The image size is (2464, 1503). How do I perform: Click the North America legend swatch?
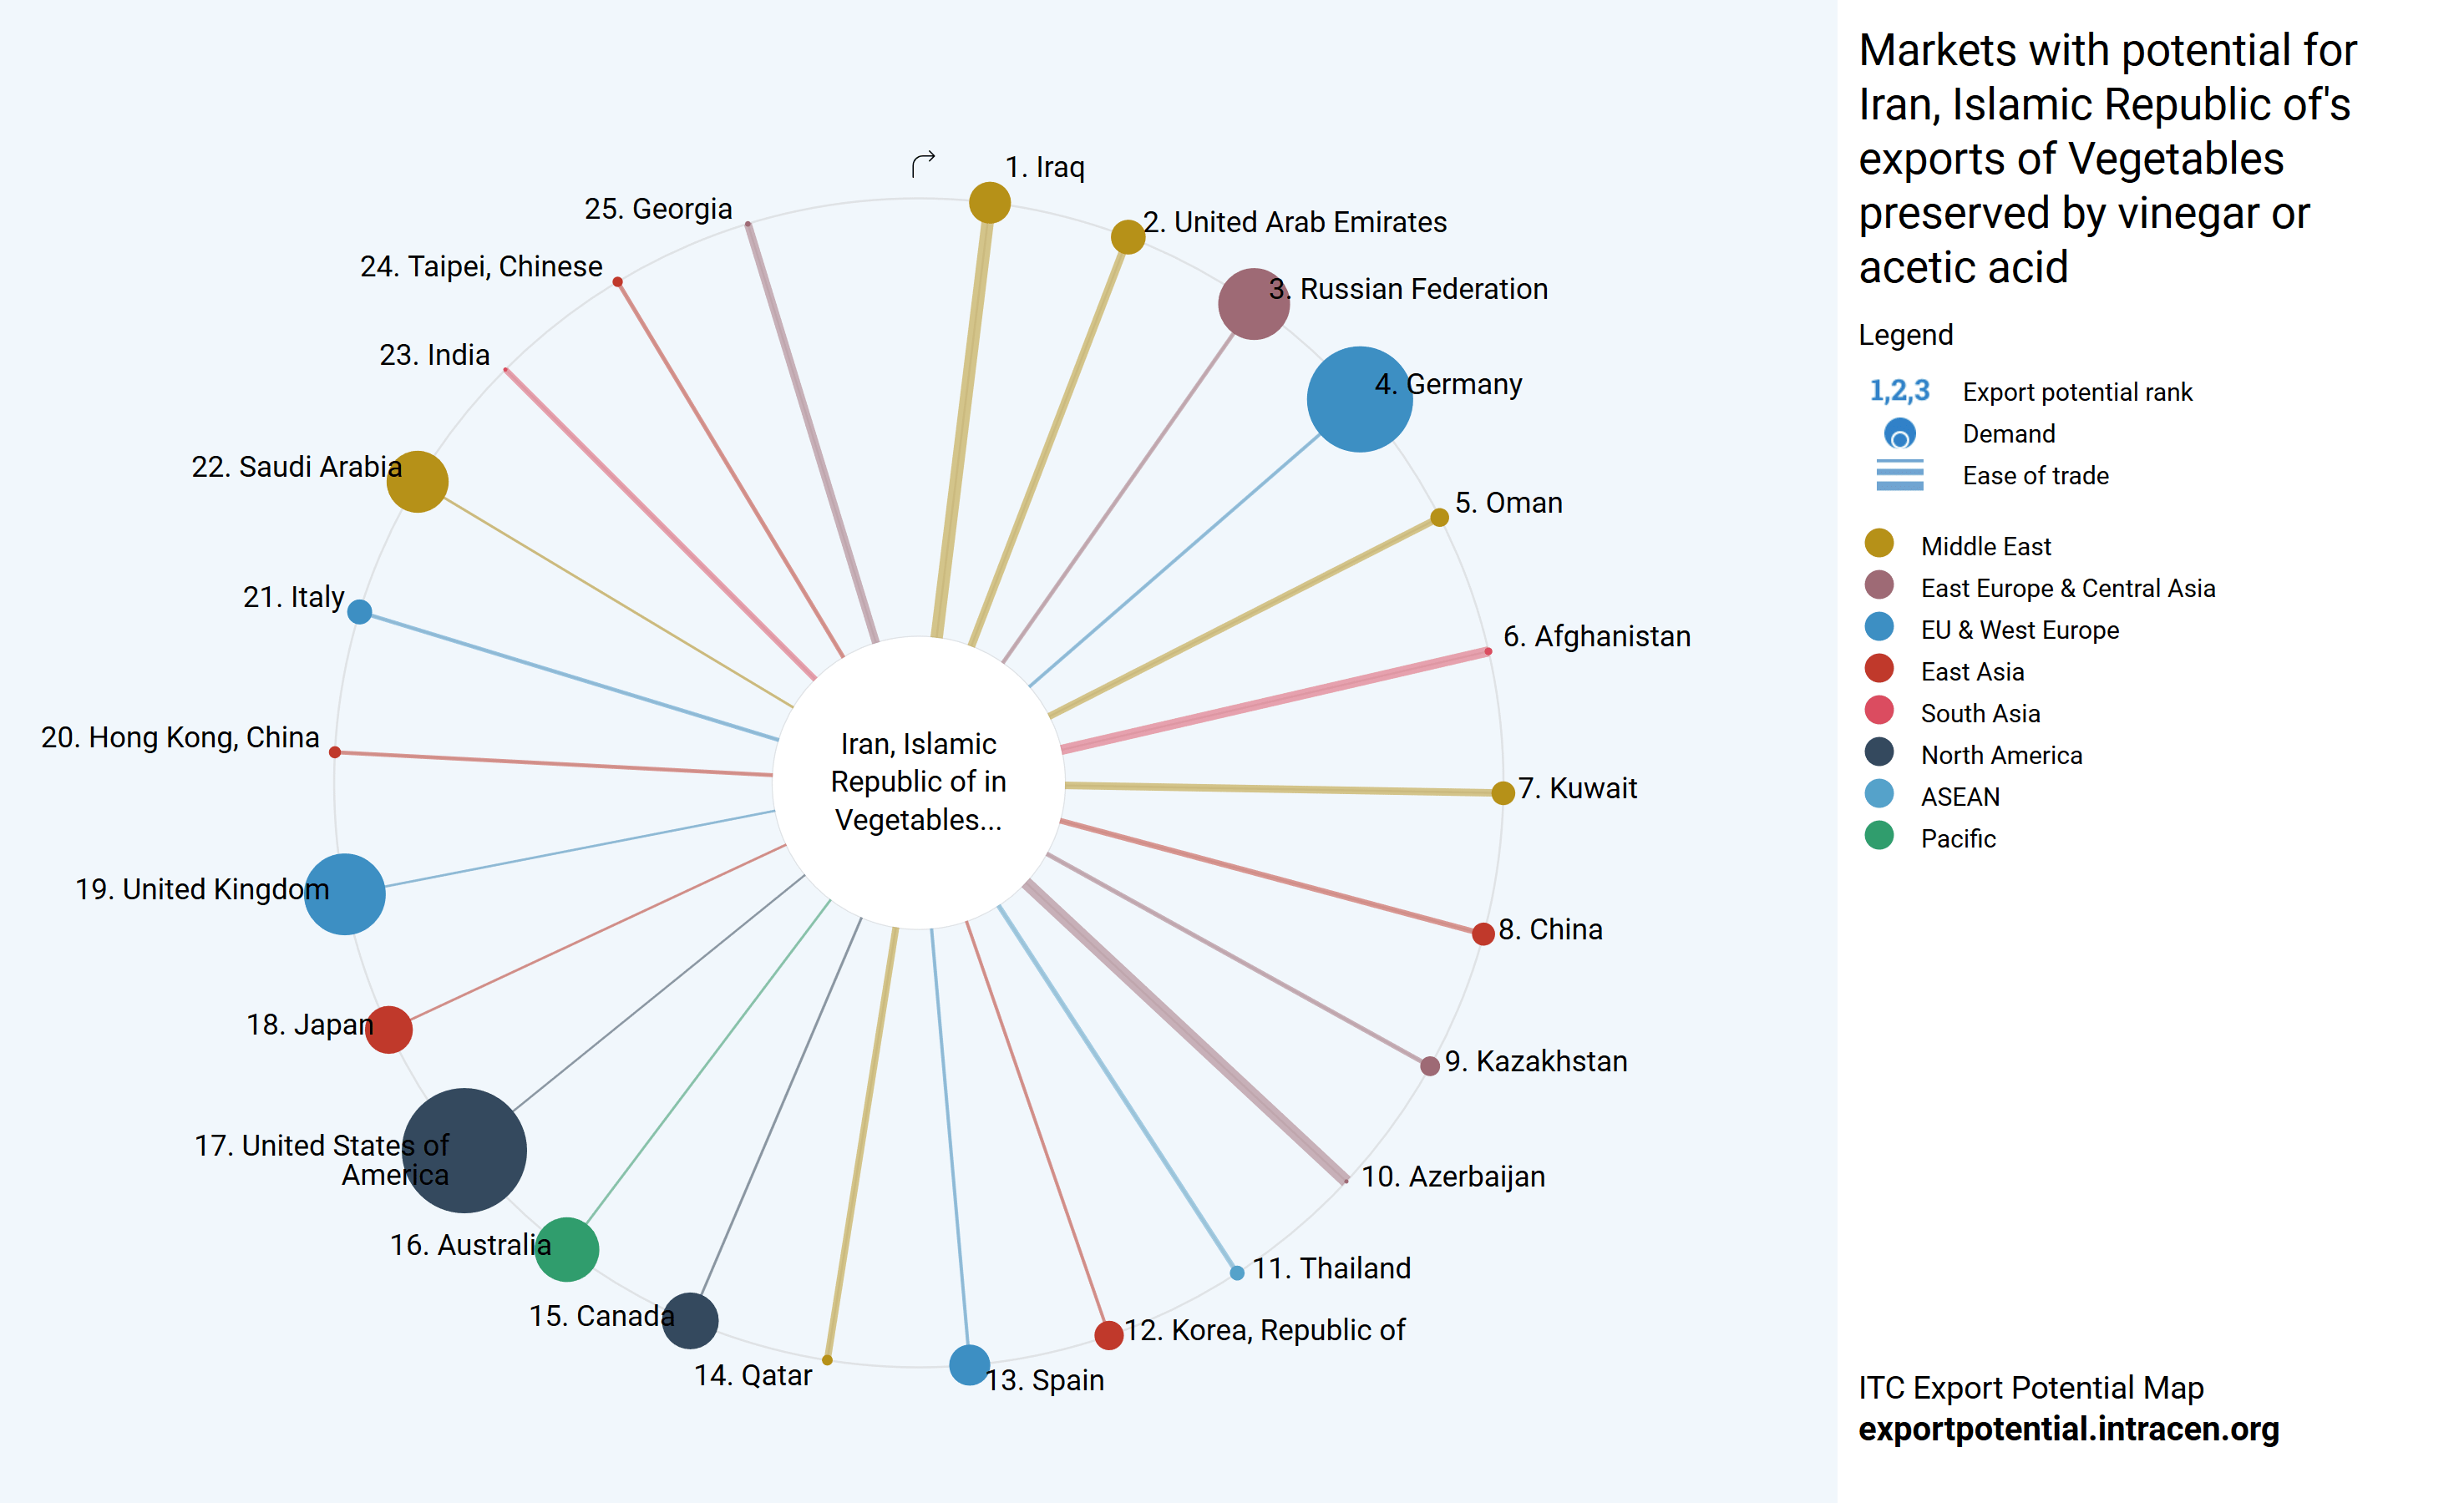coord(1879,752)
